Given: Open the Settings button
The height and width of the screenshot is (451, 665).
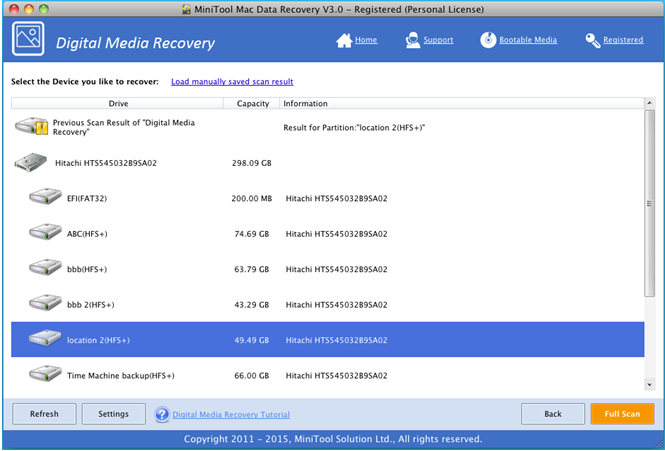Looking at the screenshot, I should point(113,414).
